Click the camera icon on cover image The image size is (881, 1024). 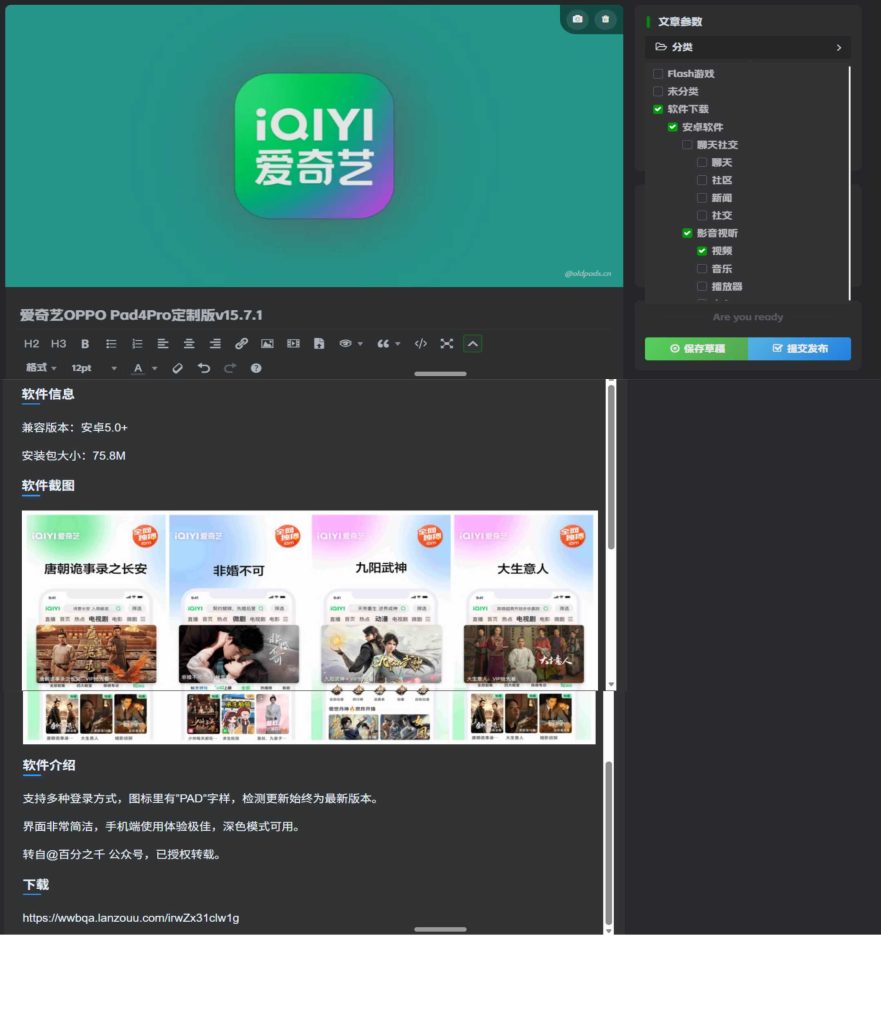(x=577, y=19)
